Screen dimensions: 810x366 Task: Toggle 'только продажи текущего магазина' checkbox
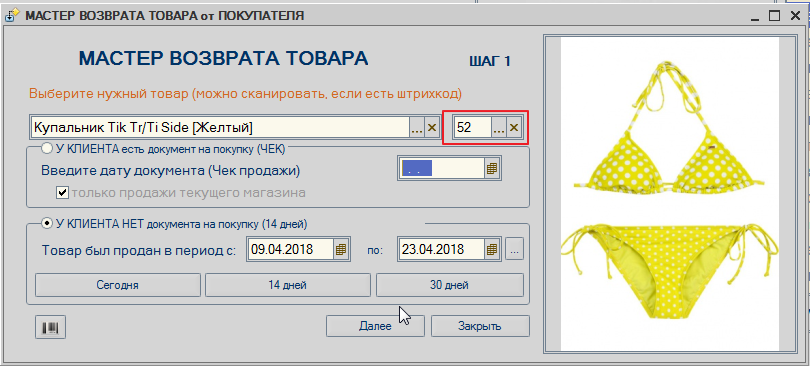pos(62,193)
